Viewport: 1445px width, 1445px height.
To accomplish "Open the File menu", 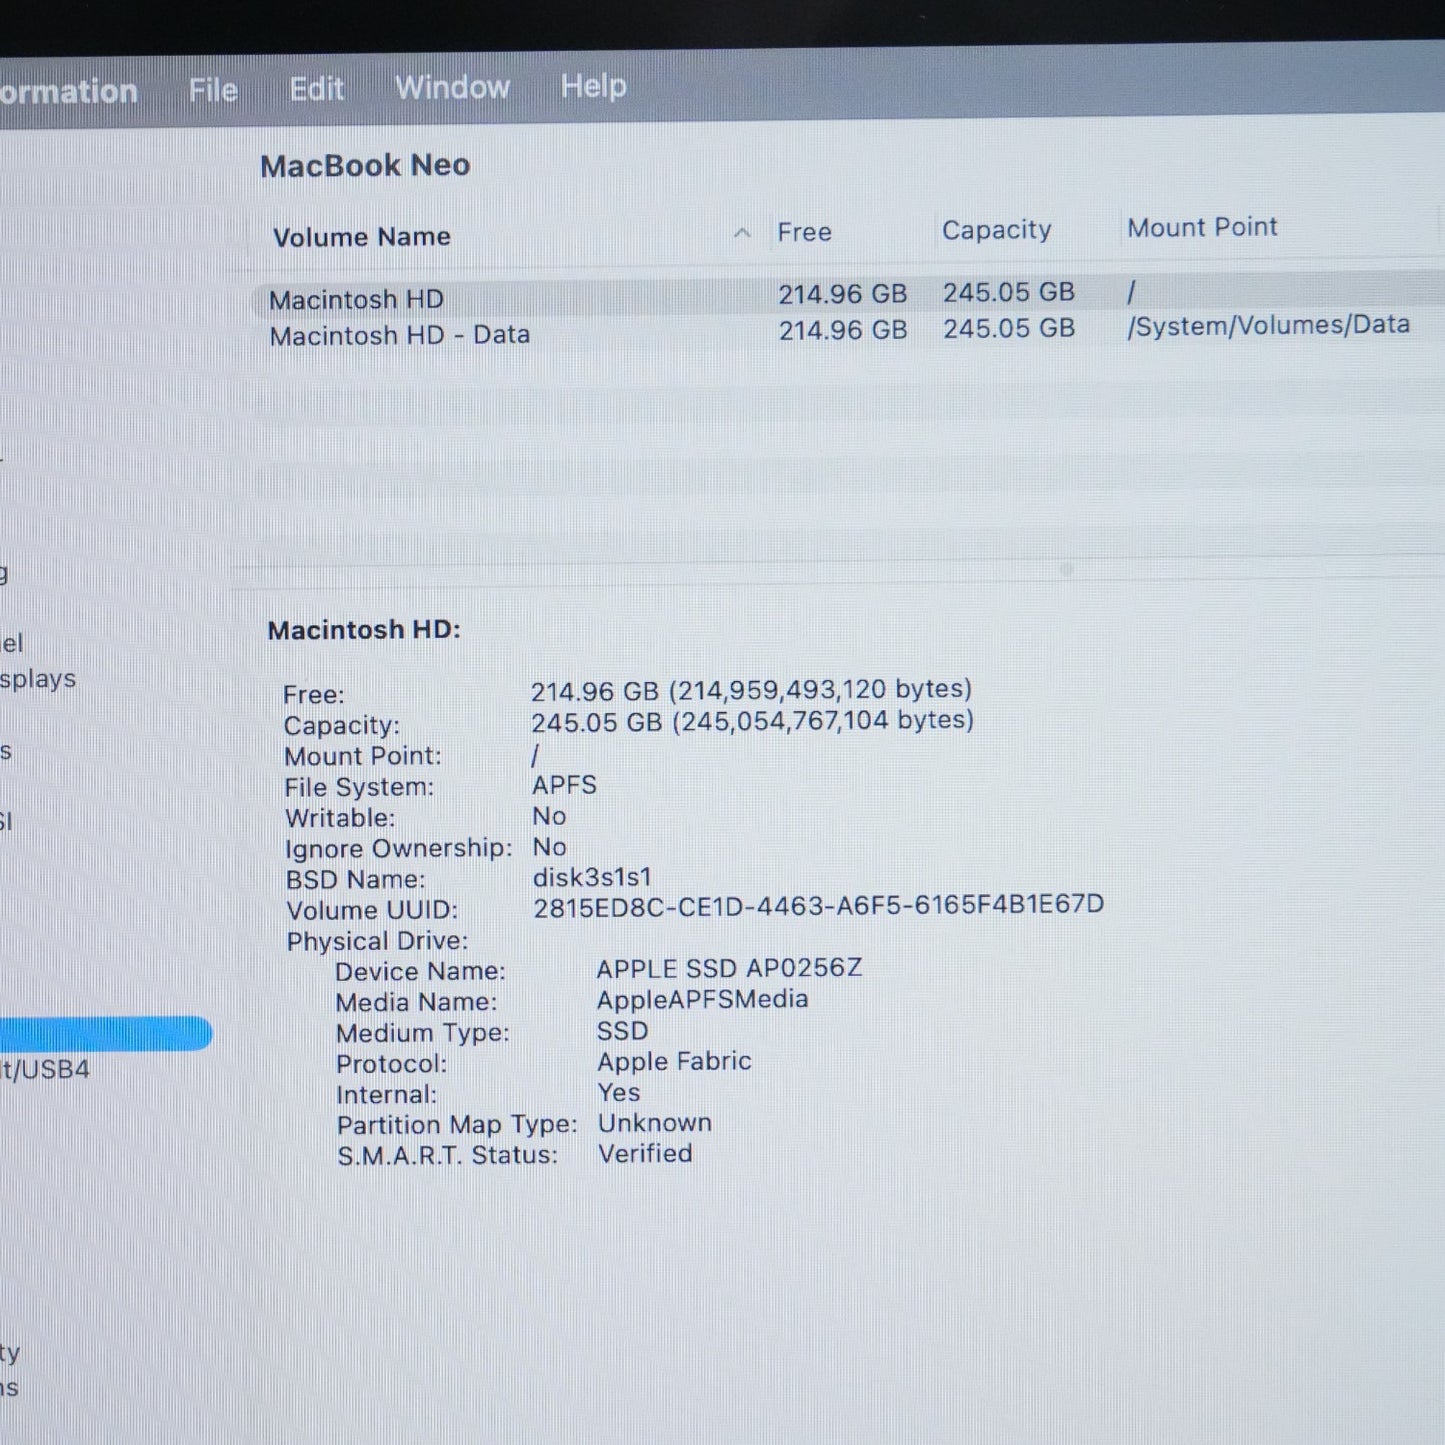I will 213,90.
